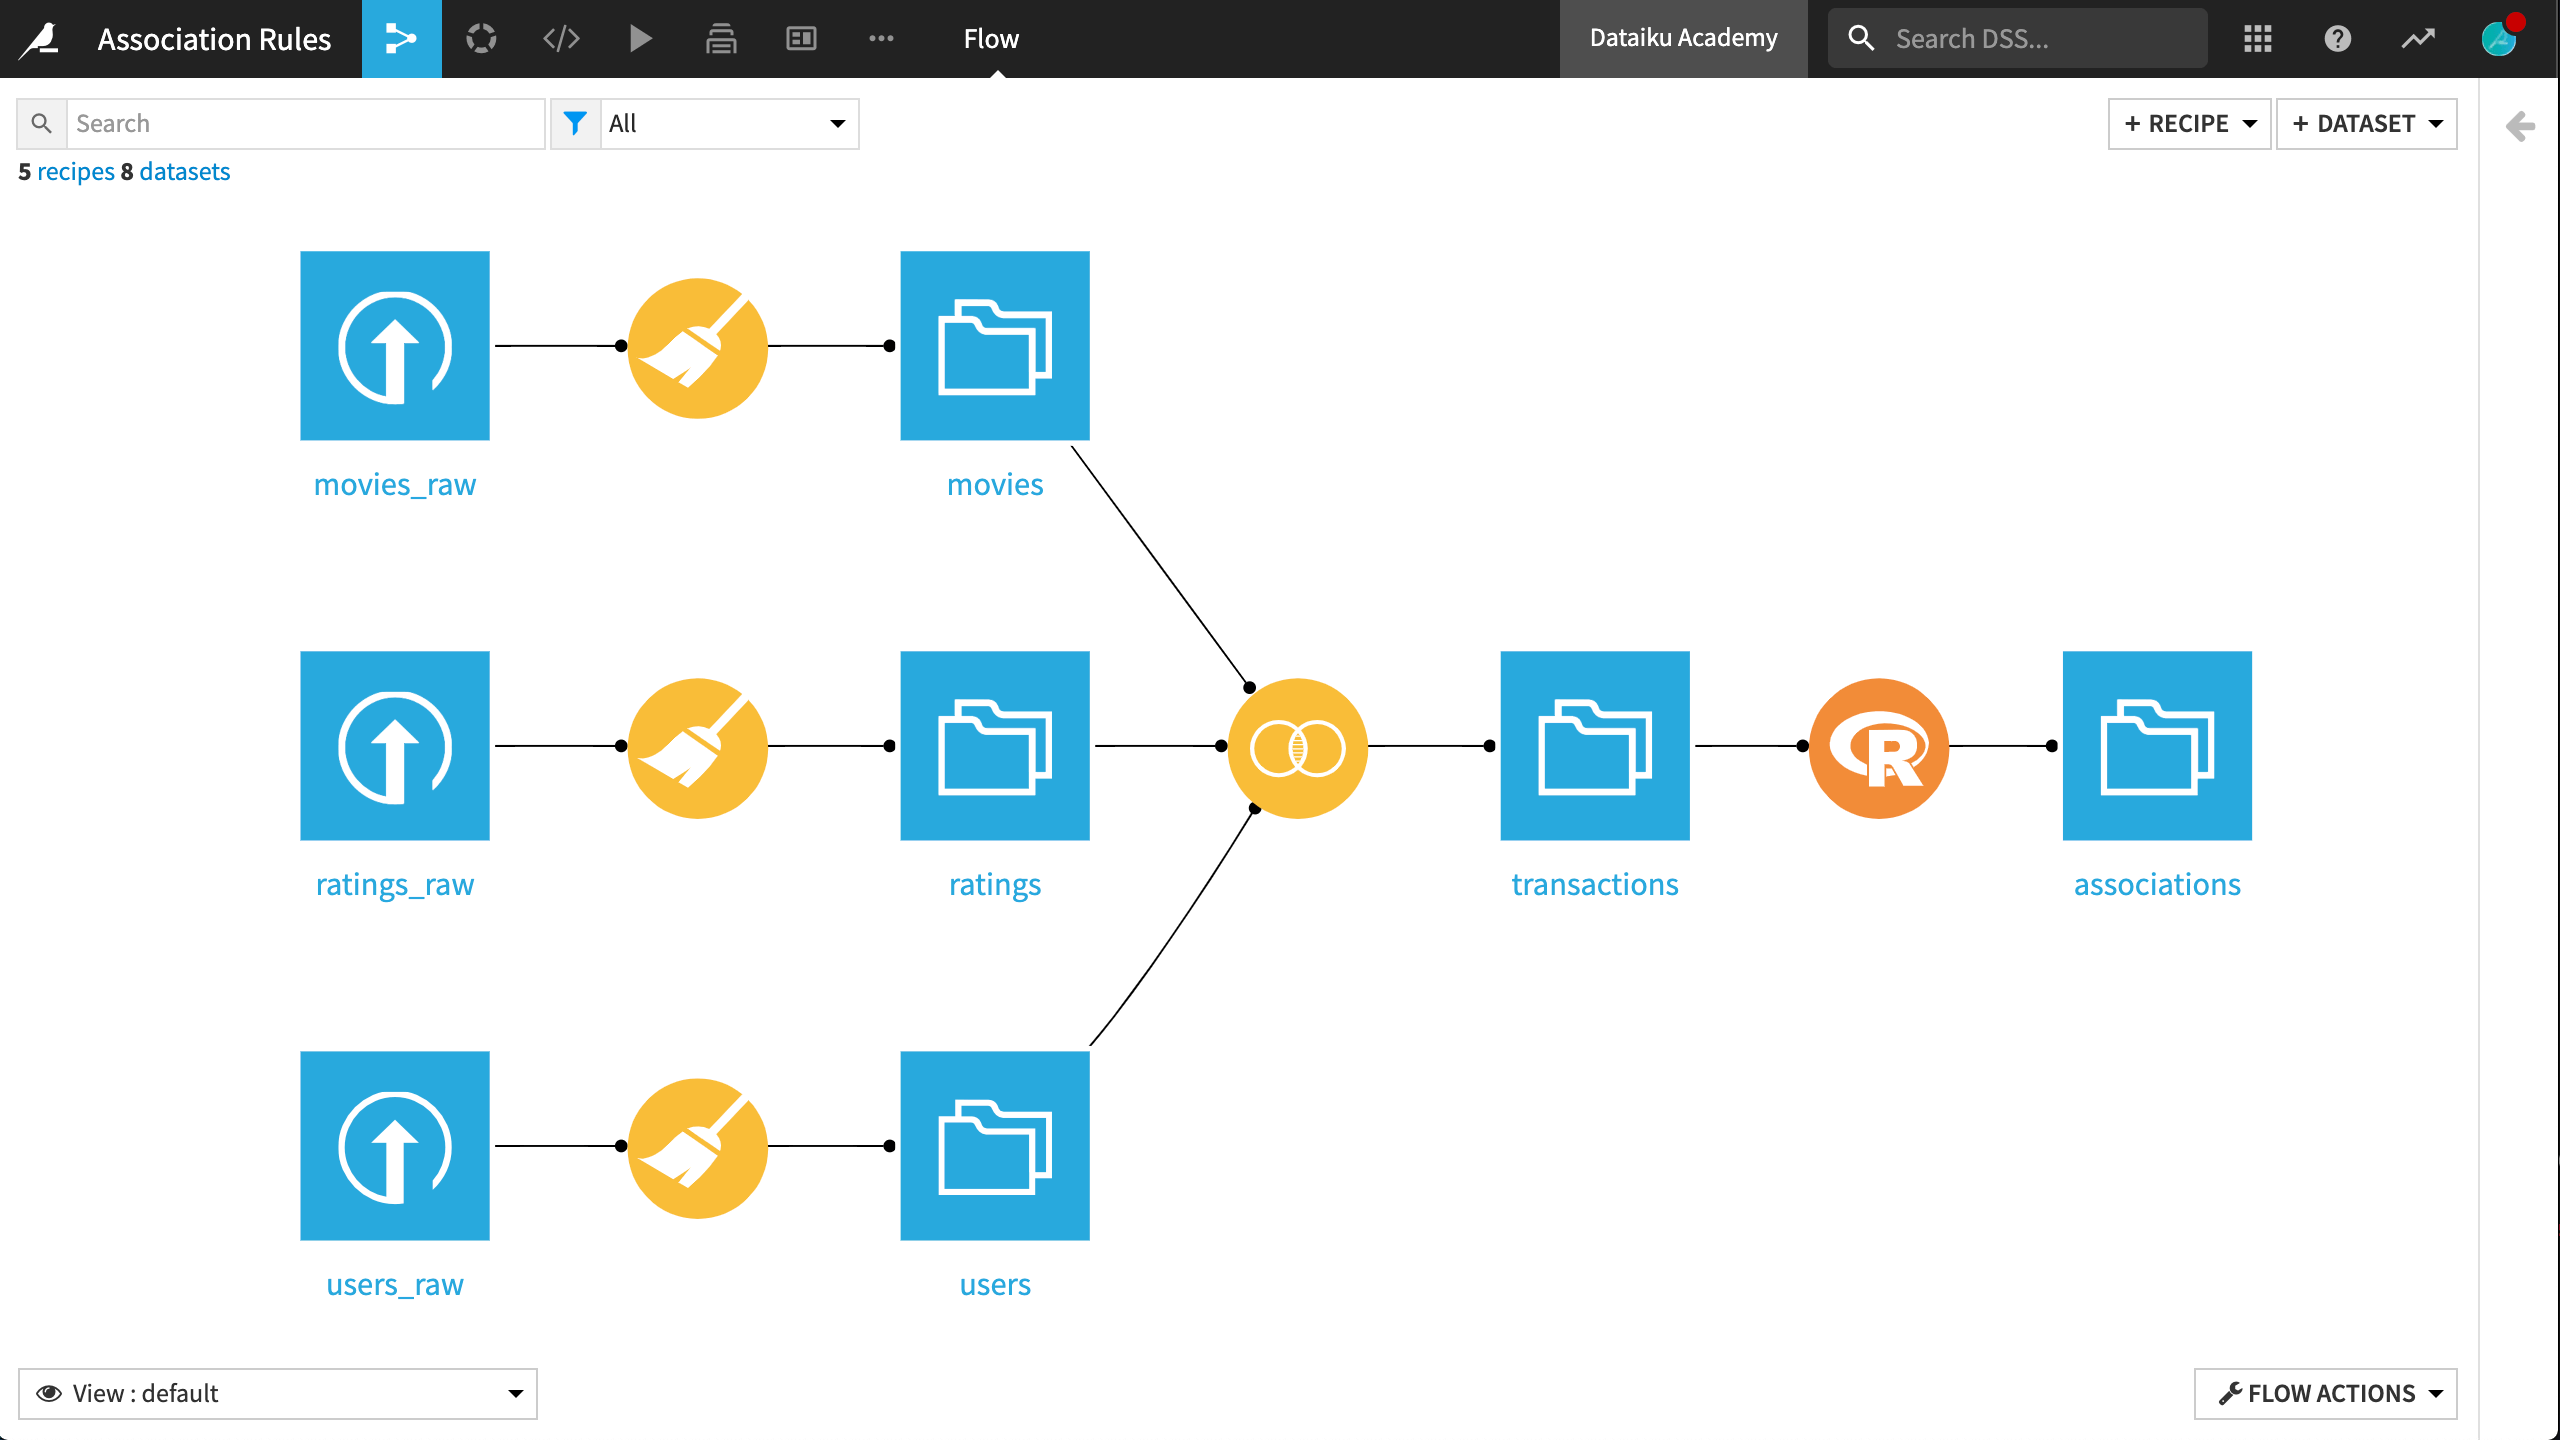
Task: Open the Dashboards icon
Action: click(x=801, y=39)
